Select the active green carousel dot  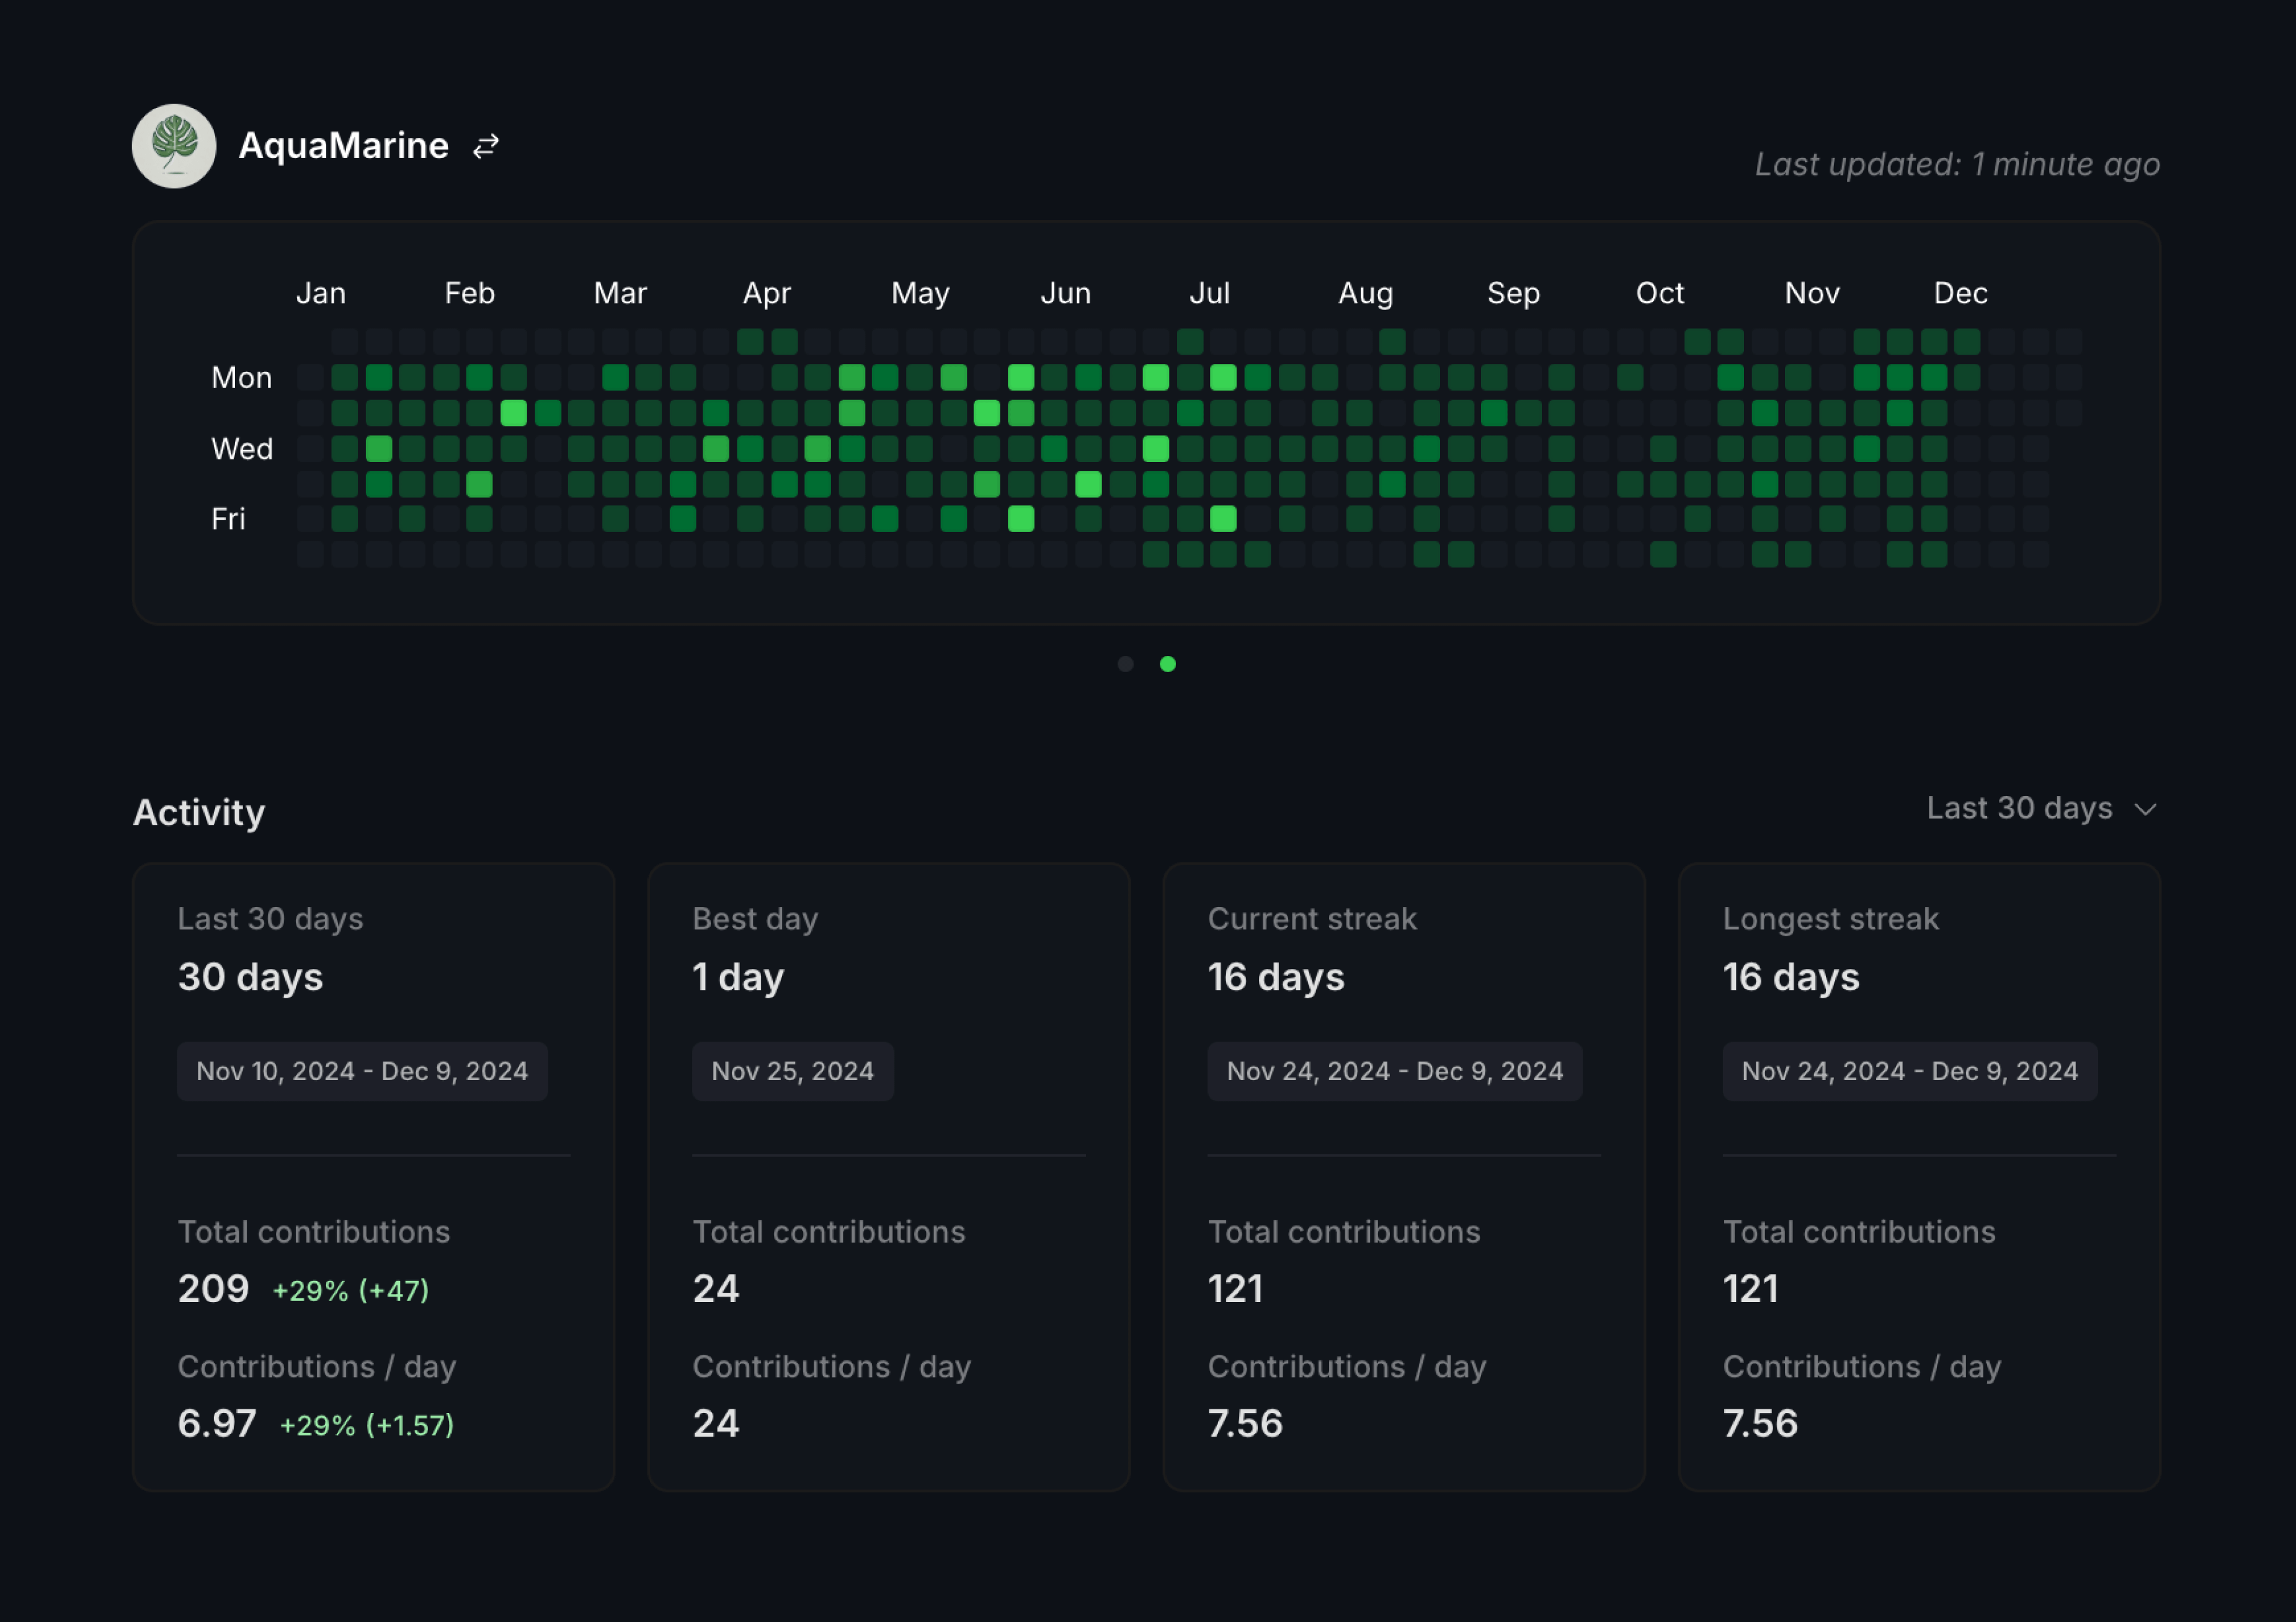1167,664
